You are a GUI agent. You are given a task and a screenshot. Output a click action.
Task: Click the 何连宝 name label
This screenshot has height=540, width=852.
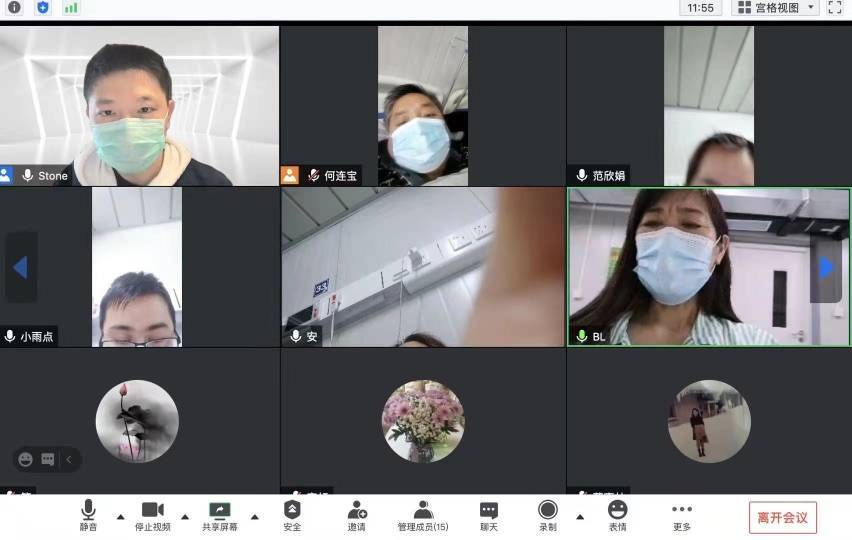point(341,175)
